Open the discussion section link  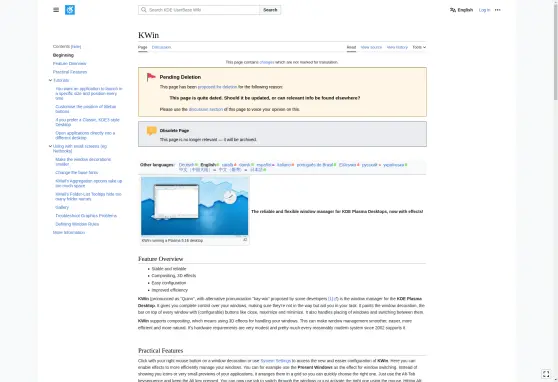point(206,110)
